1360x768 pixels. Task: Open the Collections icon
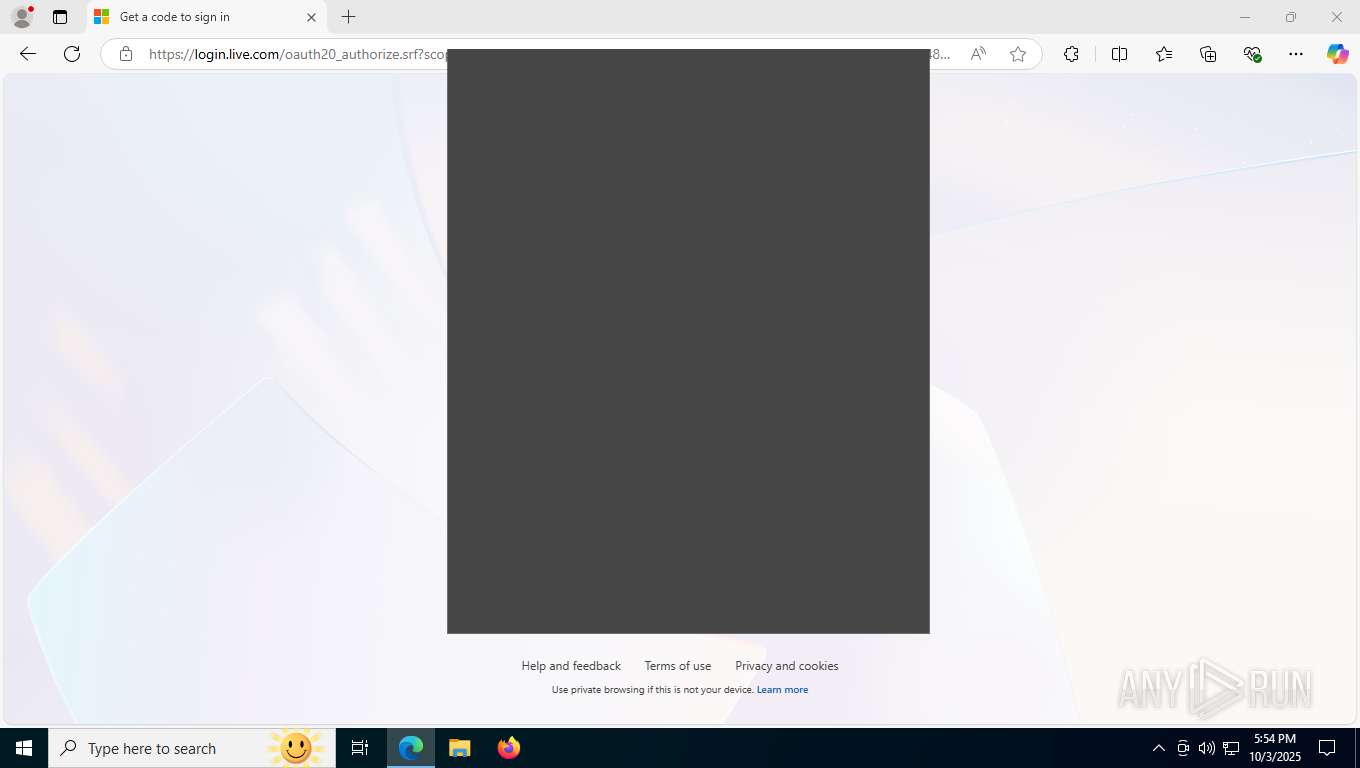tap(1208, 54)
